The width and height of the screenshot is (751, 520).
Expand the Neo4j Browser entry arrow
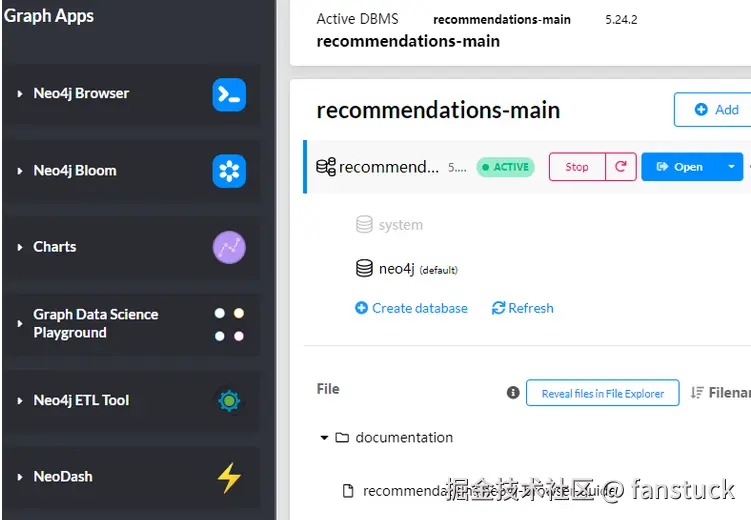(20, 94)
